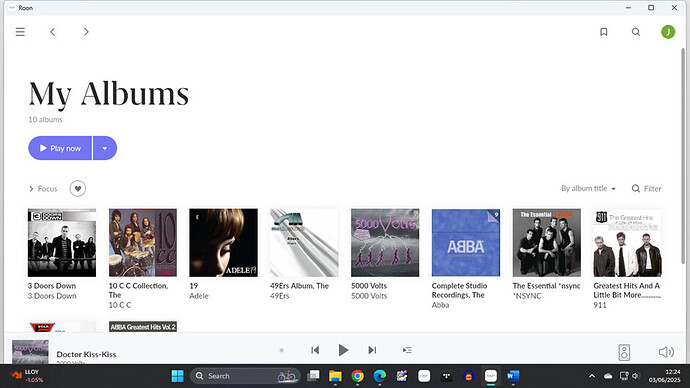The image size is (690, 388).
Task: Open Google Chrome from the taskbar
Action: click(x=358, y=376)
